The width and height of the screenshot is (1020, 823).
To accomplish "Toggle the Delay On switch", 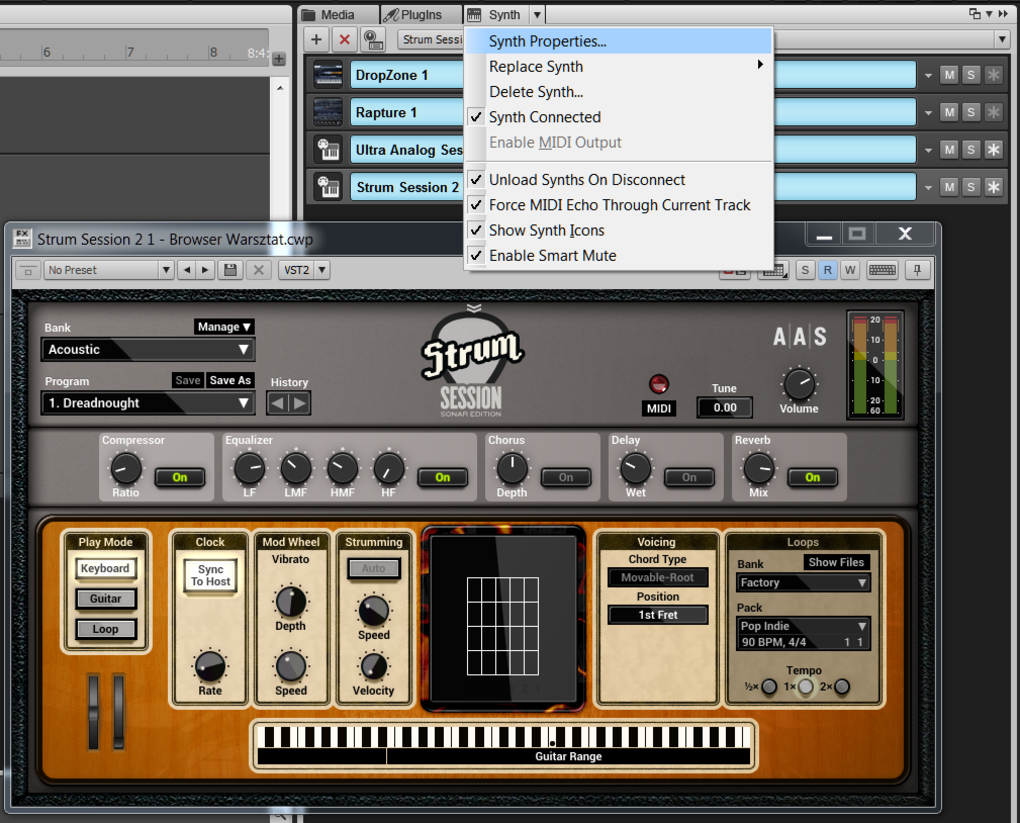I will [689, 477].
